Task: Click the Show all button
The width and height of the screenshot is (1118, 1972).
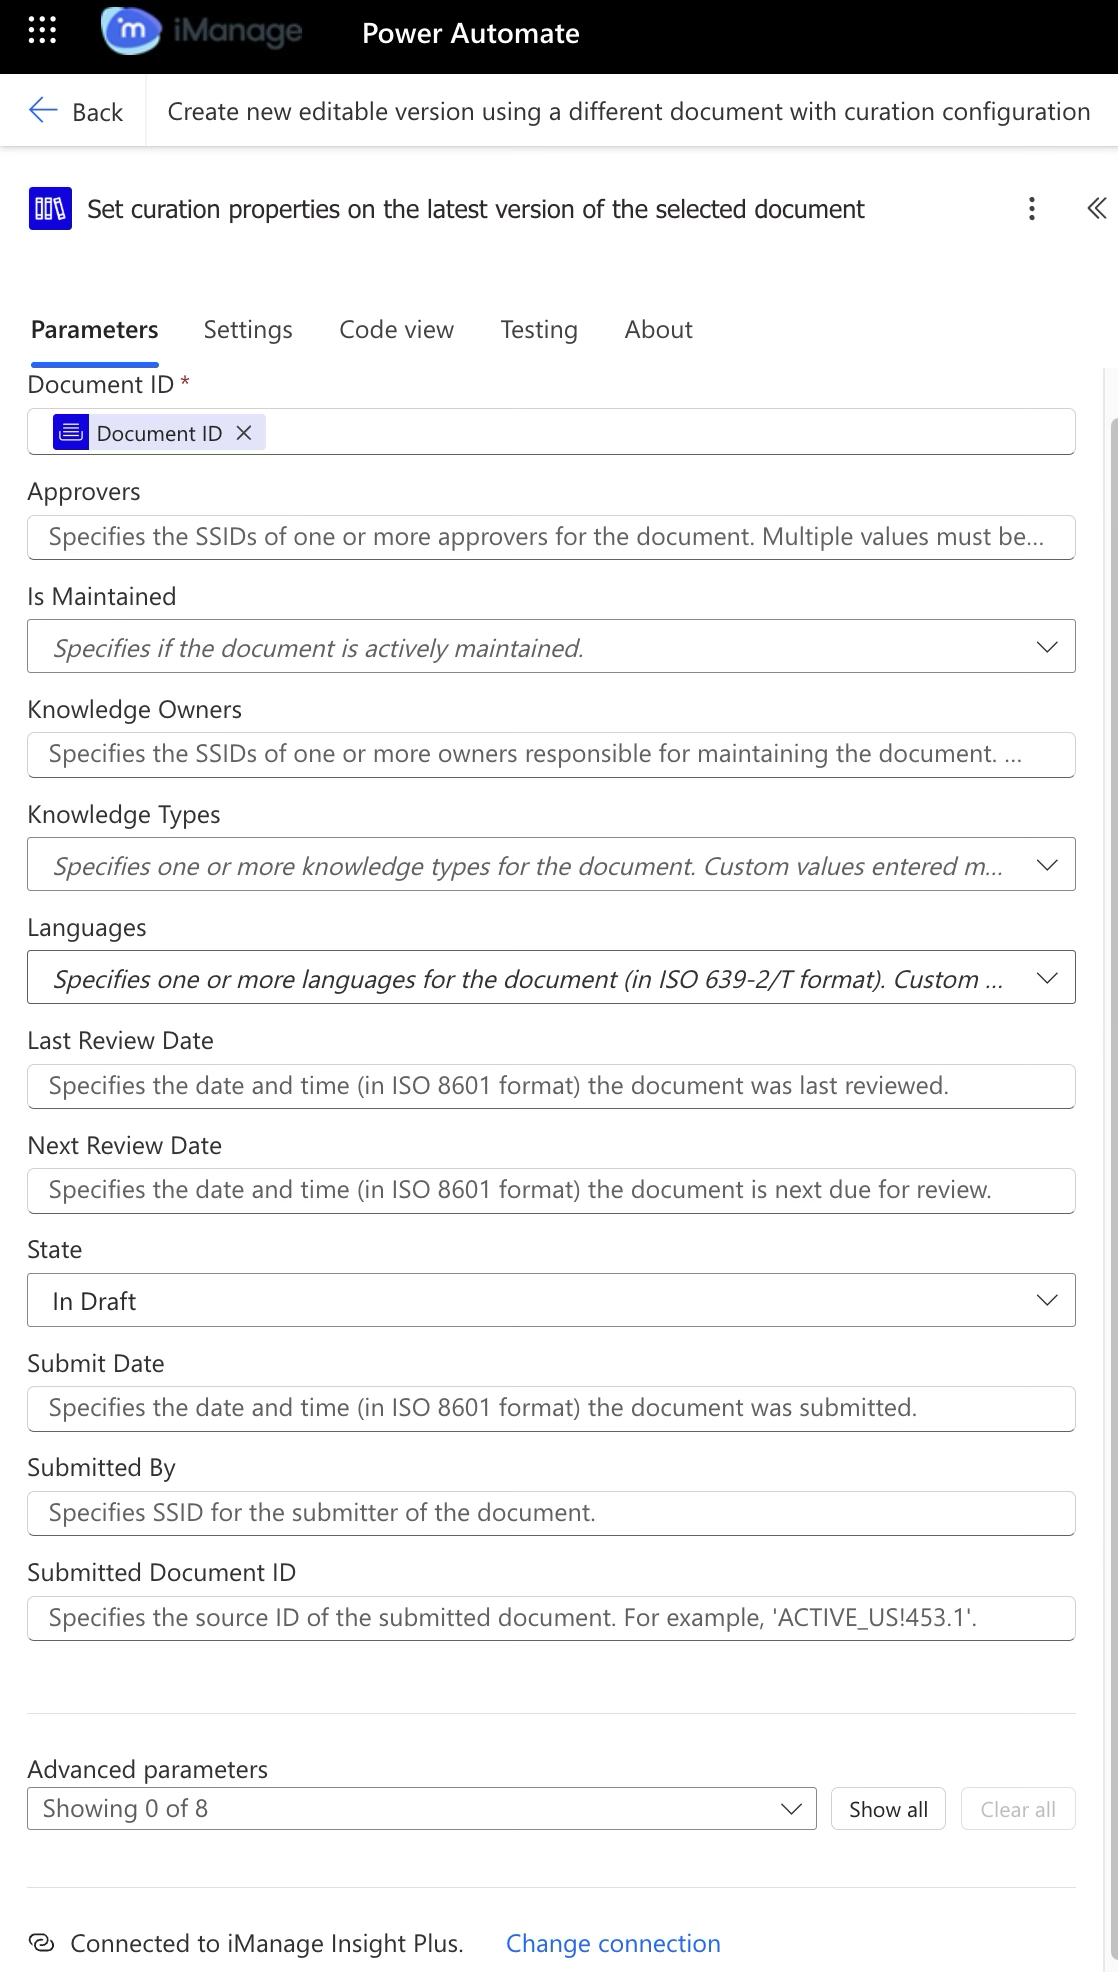Action: (888, 1809)
